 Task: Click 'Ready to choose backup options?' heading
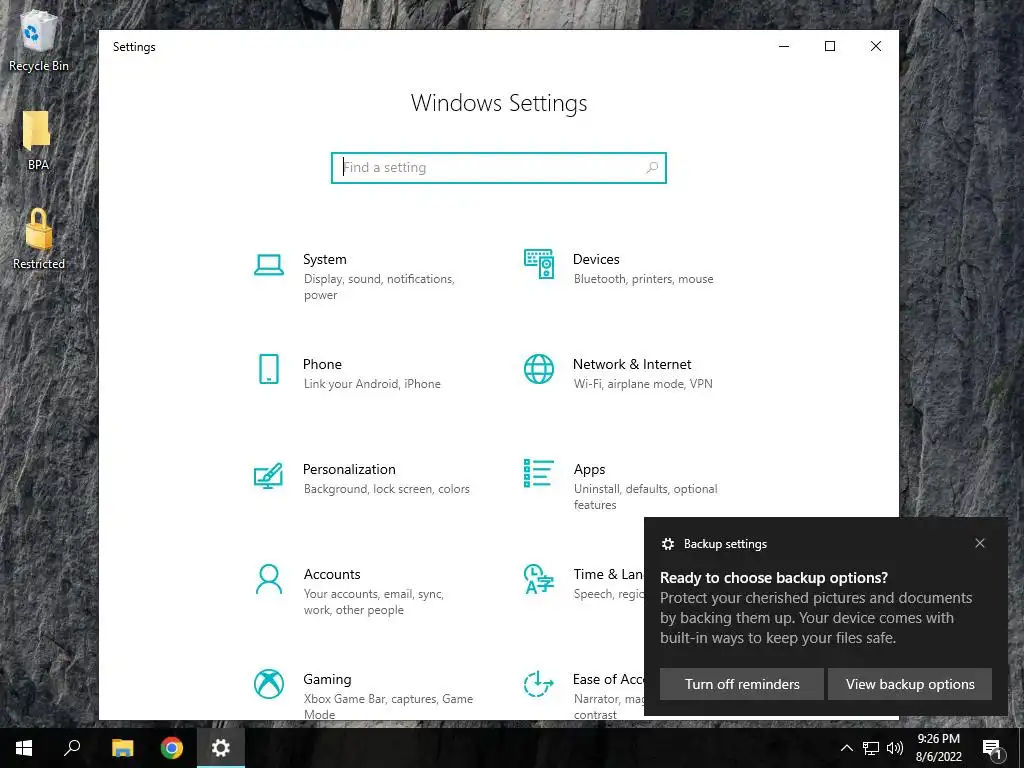click(774, 578)
